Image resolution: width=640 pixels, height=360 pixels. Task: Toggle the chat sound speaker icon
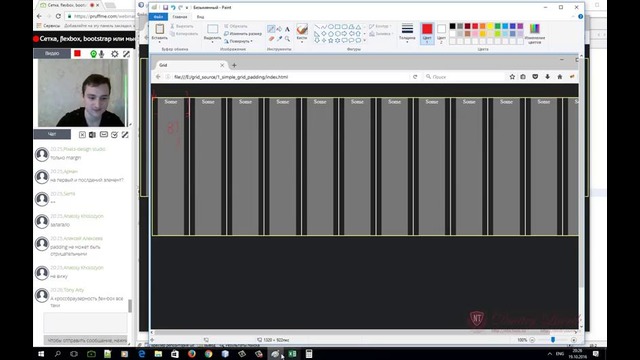[93, 135]
